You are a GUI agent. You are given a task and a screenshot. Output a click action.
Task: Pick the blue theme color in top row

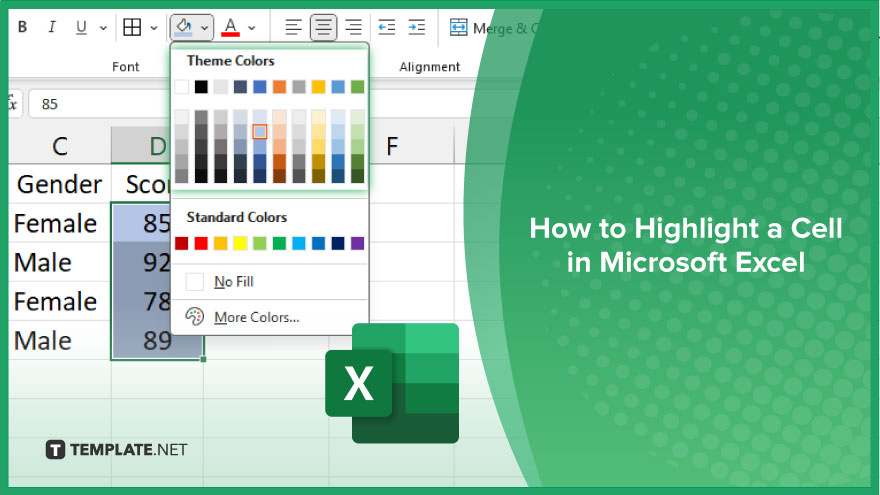pyautogui.click(x=260, y=87)
